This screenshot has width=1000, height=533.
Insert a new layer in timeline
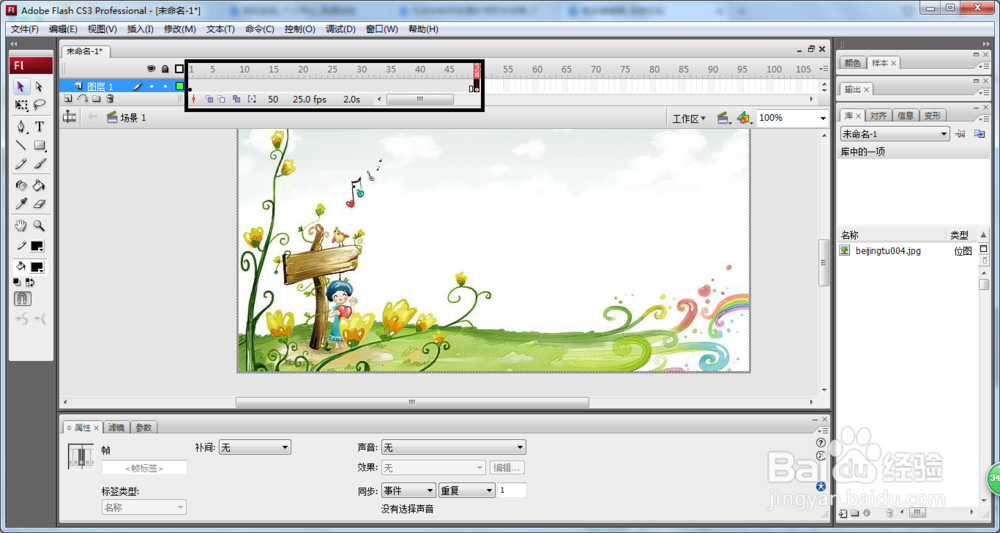[x=68, y=99]
